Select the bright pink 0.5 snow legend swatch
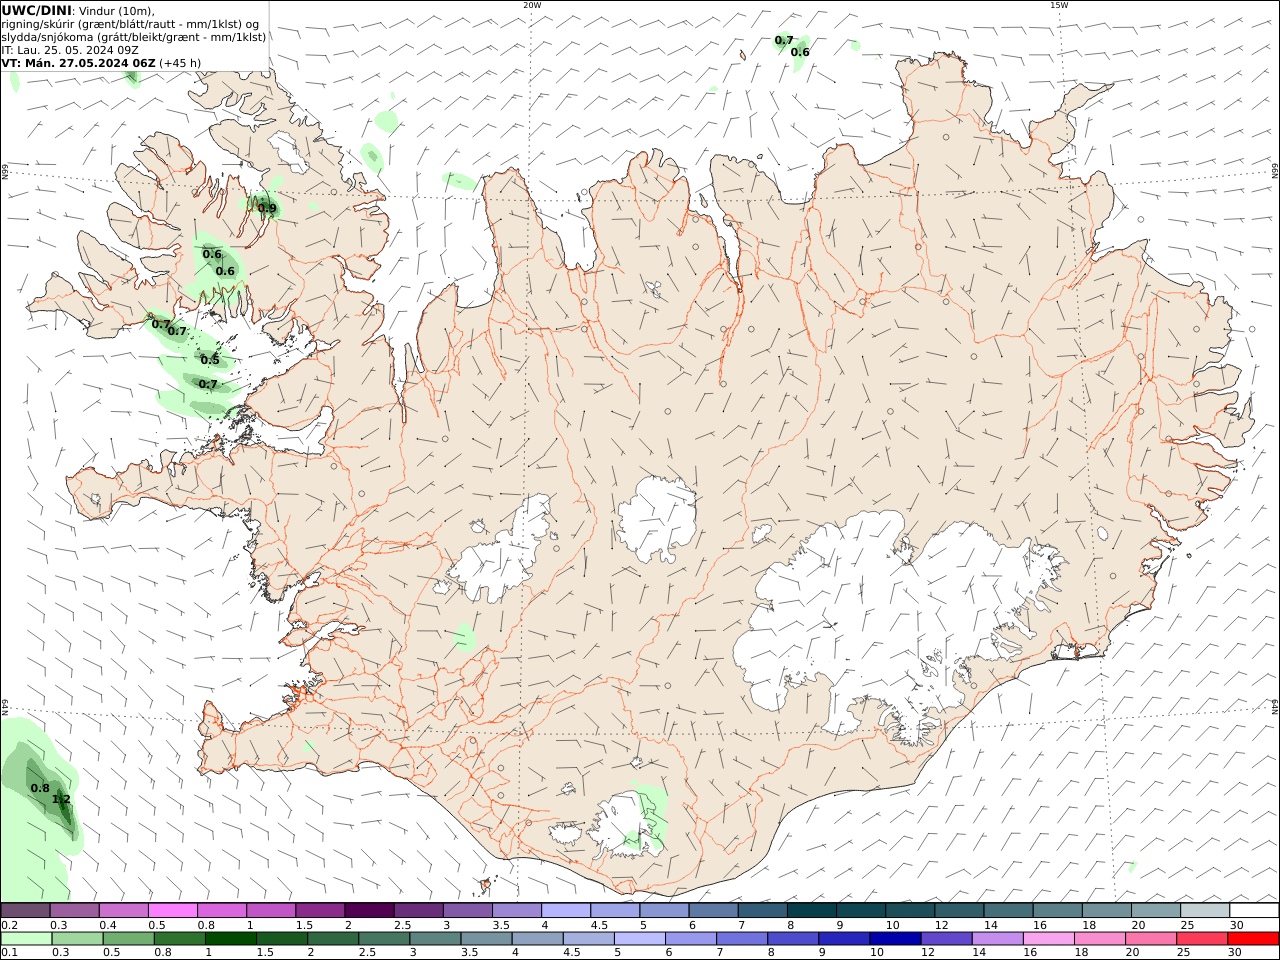1280x960 pixels. coord(173,910)
